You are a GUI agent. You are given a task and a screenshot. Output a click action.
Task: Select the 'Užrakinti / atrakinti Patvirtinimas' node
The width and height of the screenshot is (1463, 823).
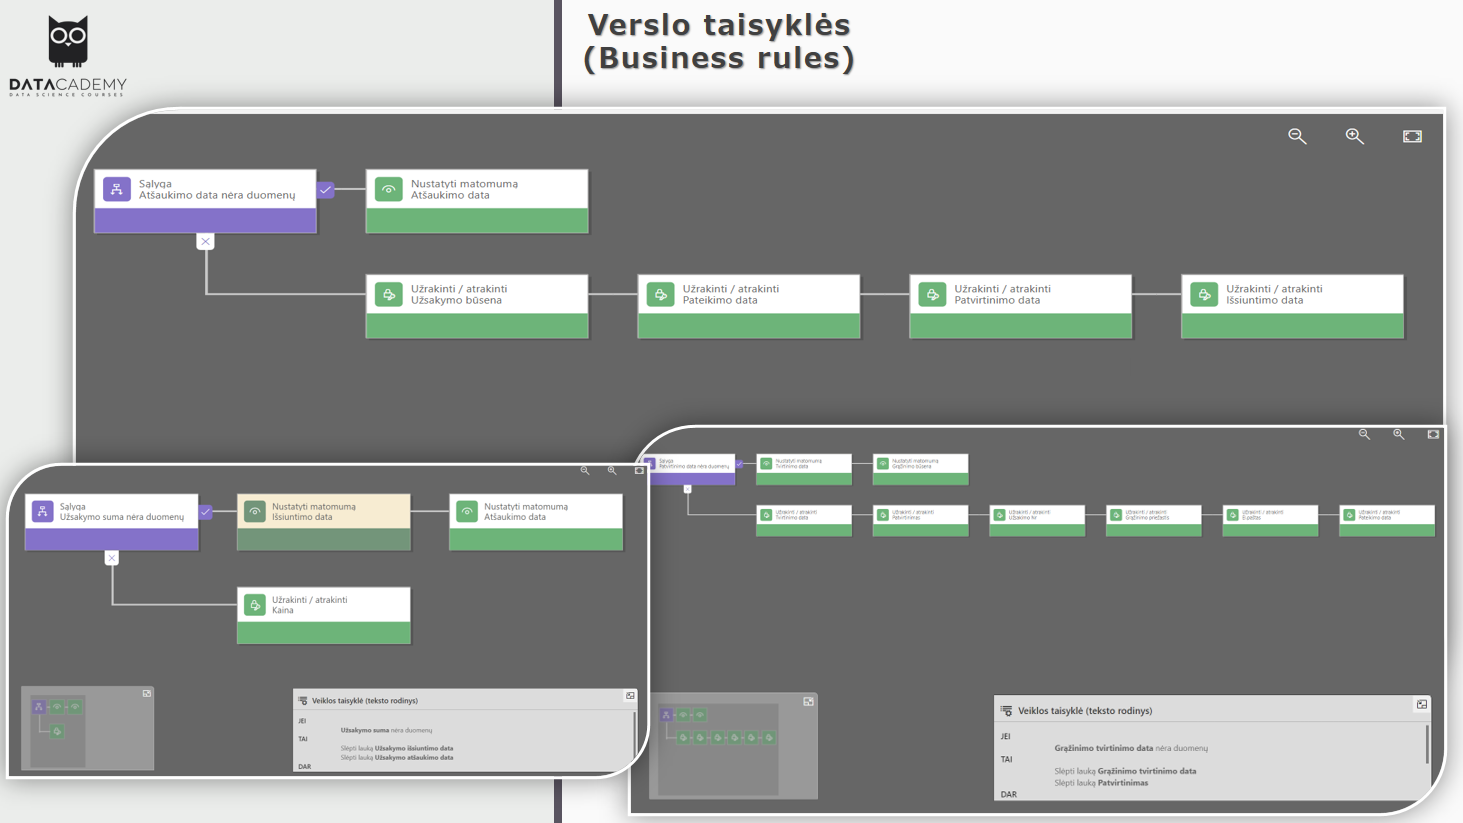(x=920, y=521)
